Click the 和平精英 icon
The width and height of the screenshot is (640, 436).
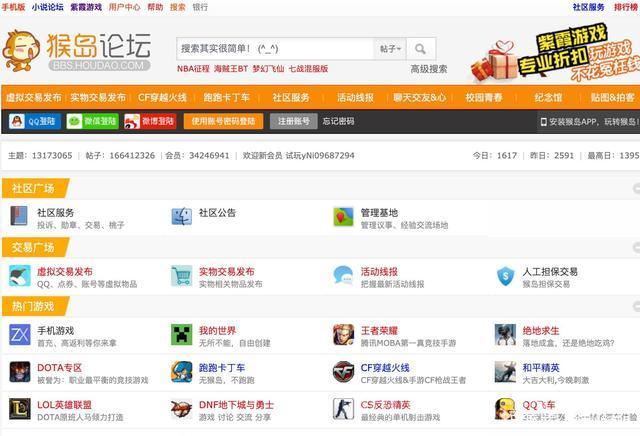pos(505,372)
